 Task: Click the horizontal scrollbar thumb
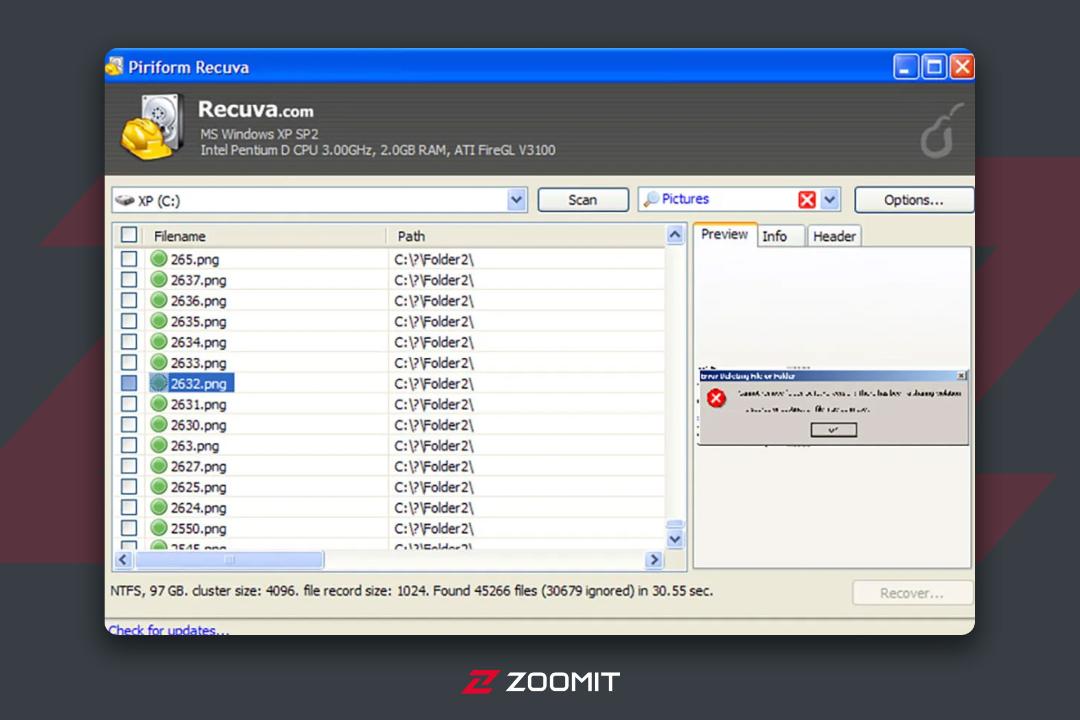click(229, 559)
